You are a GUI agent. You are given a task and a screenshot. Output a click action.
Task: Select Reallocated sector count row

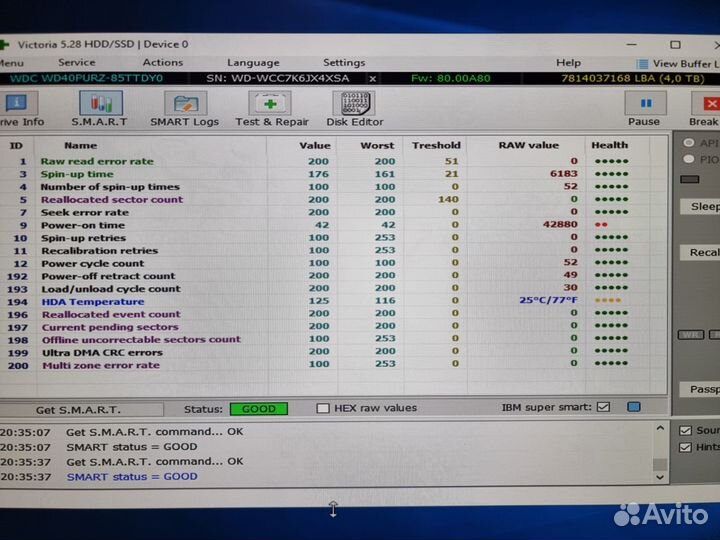[x=333, y=200]
